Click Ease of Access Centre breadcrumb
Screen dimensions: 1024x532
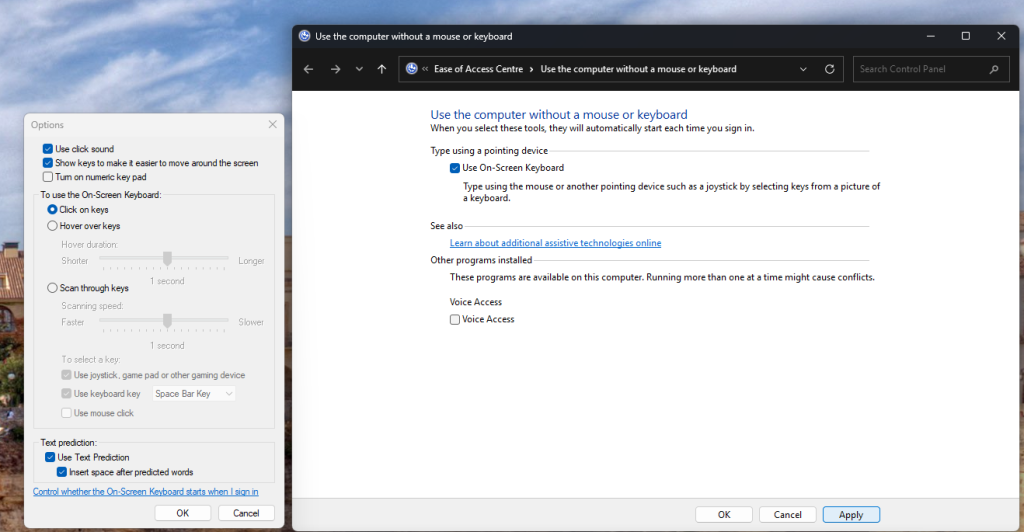point(476,69)
